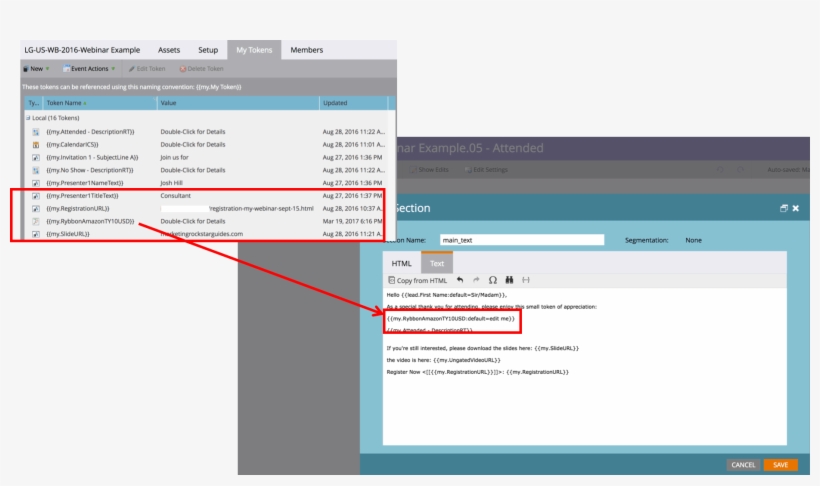Click the value 'Join us for'
Screen dimensions: 820x486
tap(174, 157)
